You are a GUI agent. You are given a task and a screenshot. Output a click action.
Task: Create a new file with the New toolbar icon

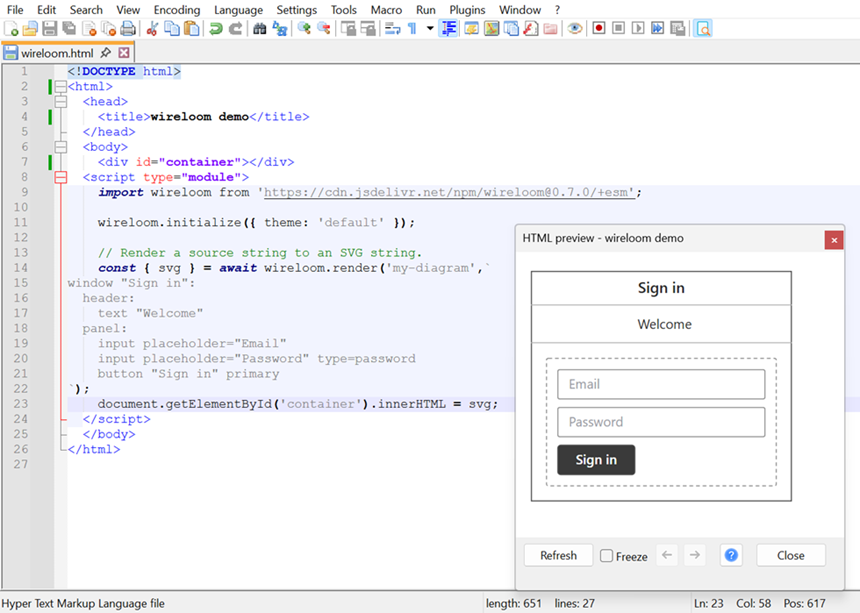(x=11, y=29)
